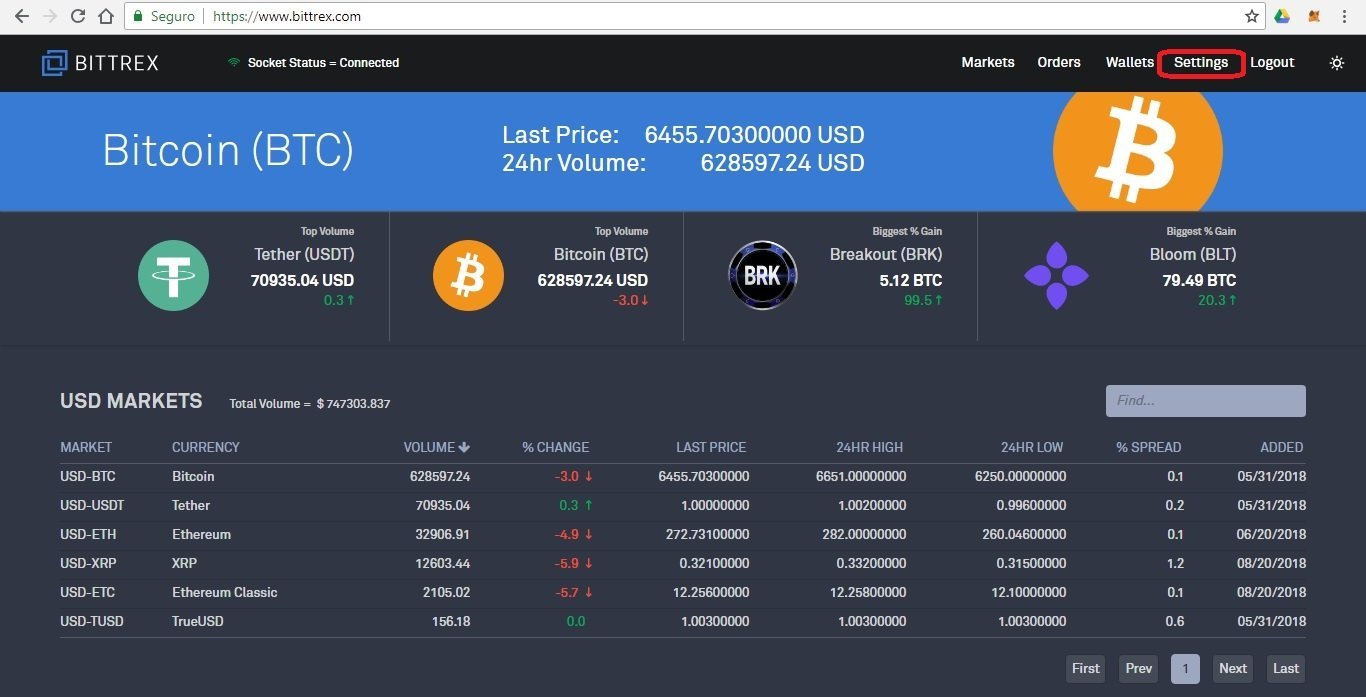Click the Bloom (BLT) card title
The image size is (1366, 697).
1193,255
